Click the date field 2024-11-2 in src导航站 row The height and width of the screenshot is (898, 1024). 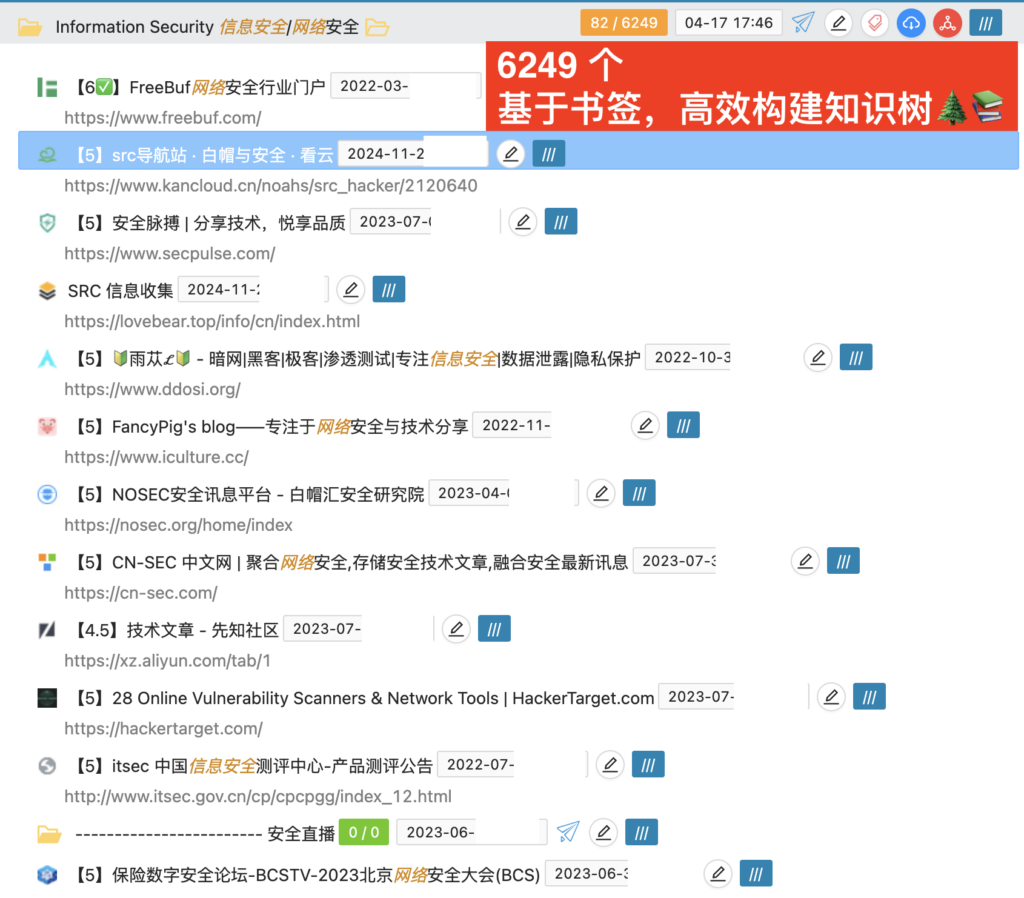(413, 154)
